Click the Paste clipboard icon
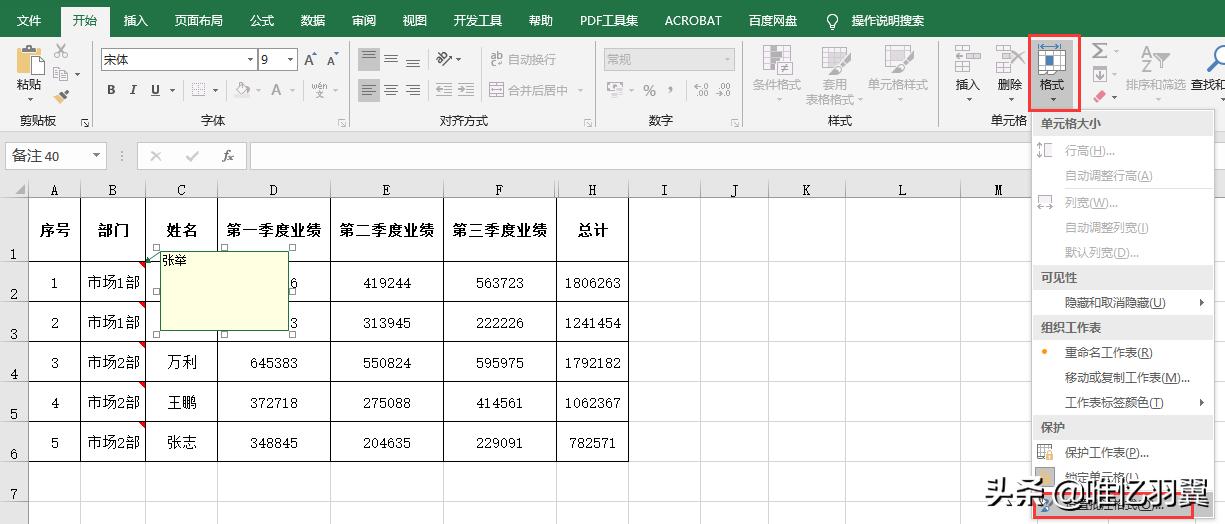The image size is (1225, 524). tap(29, 59)
